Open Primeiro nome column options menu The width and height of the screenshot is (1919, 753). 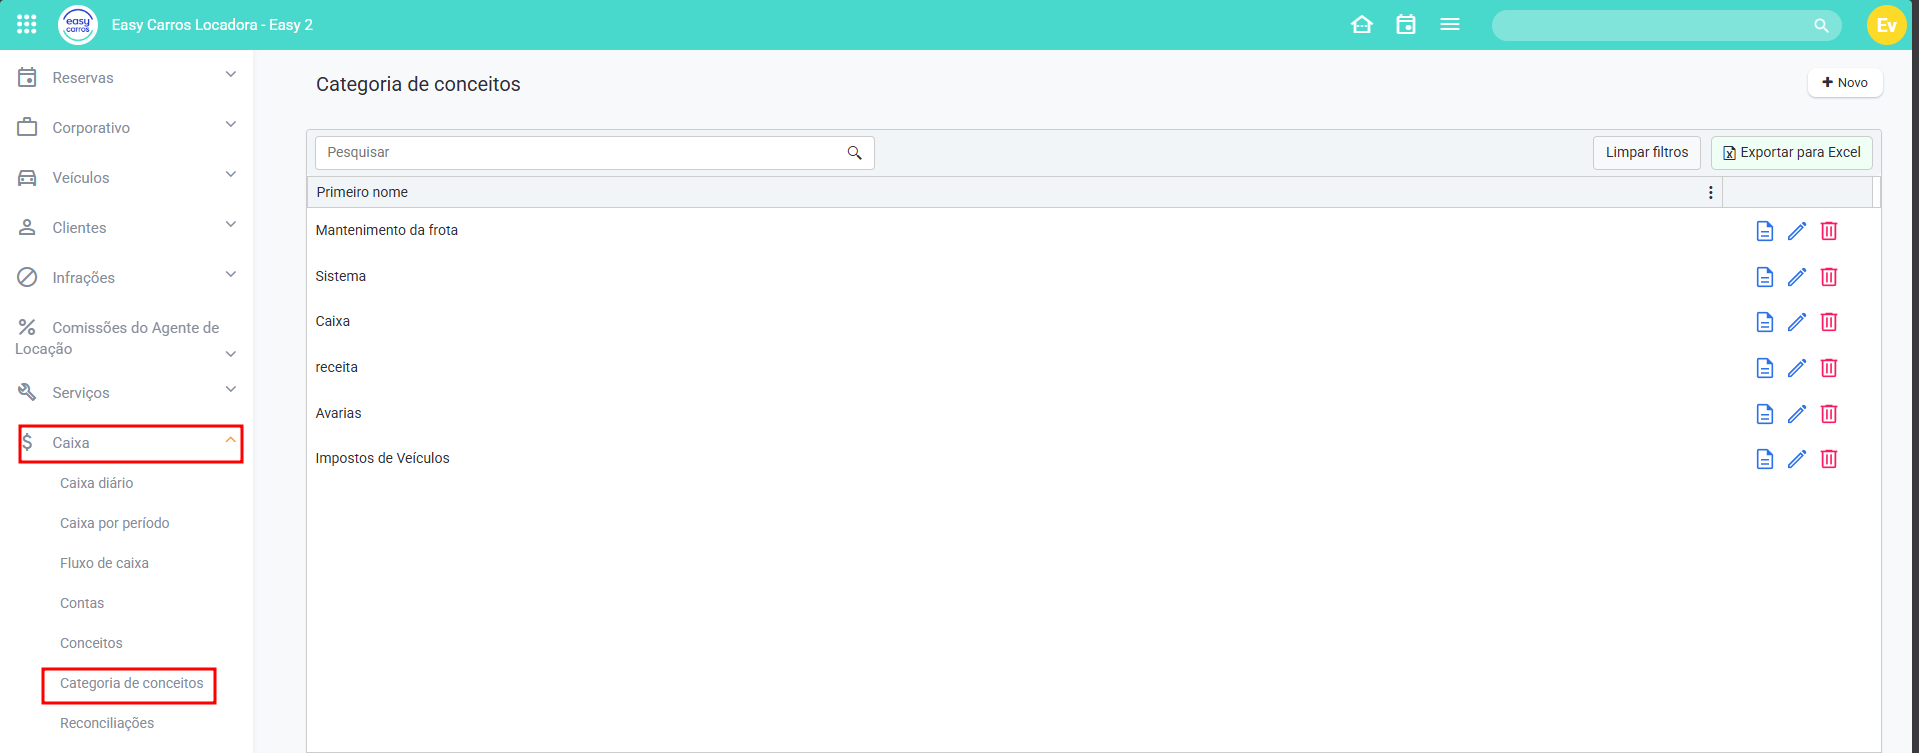[1710, 193]
